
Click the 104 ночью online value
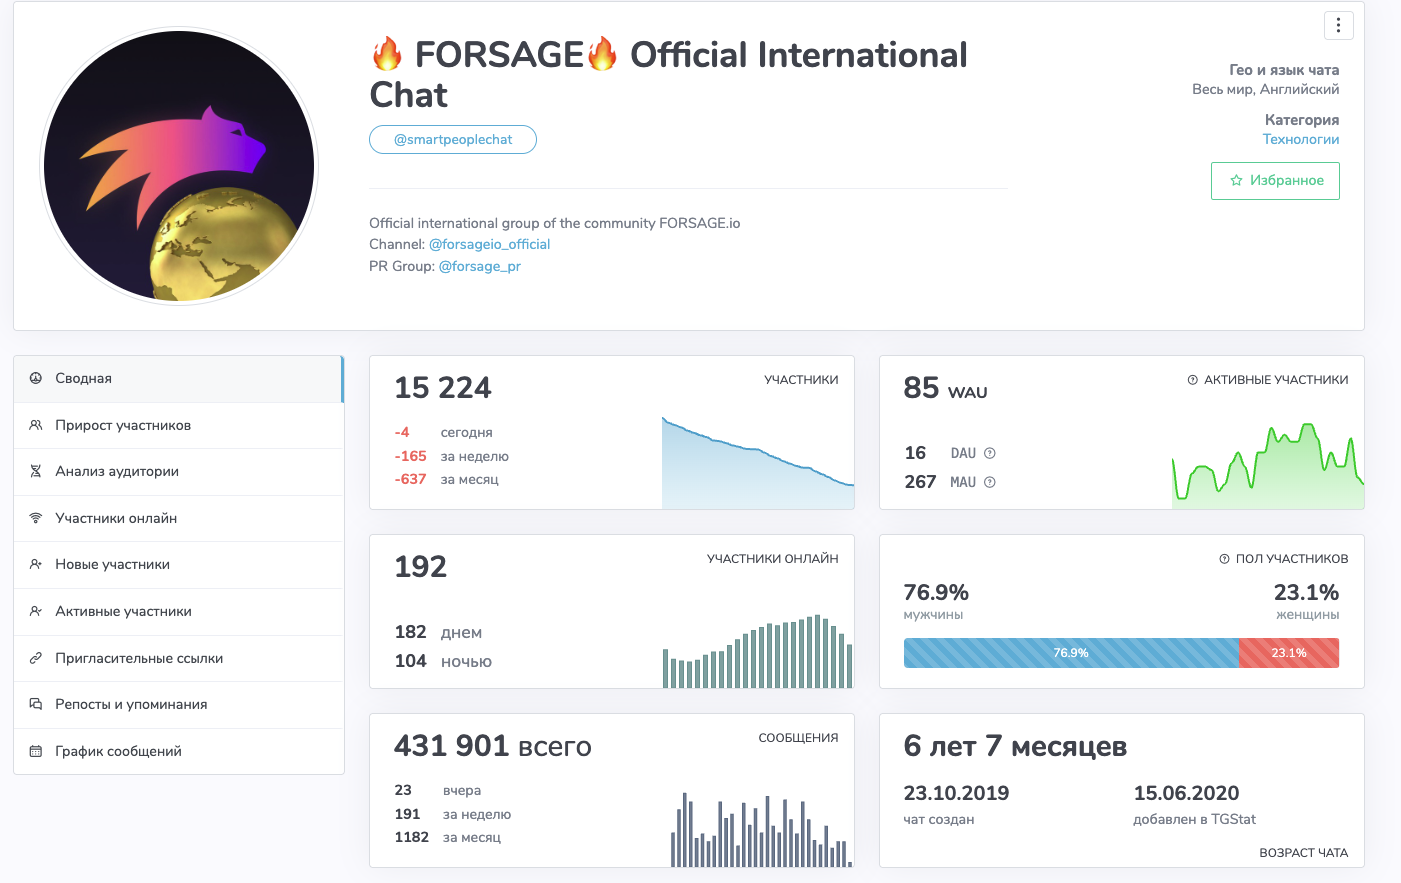[x=443, y=661]
